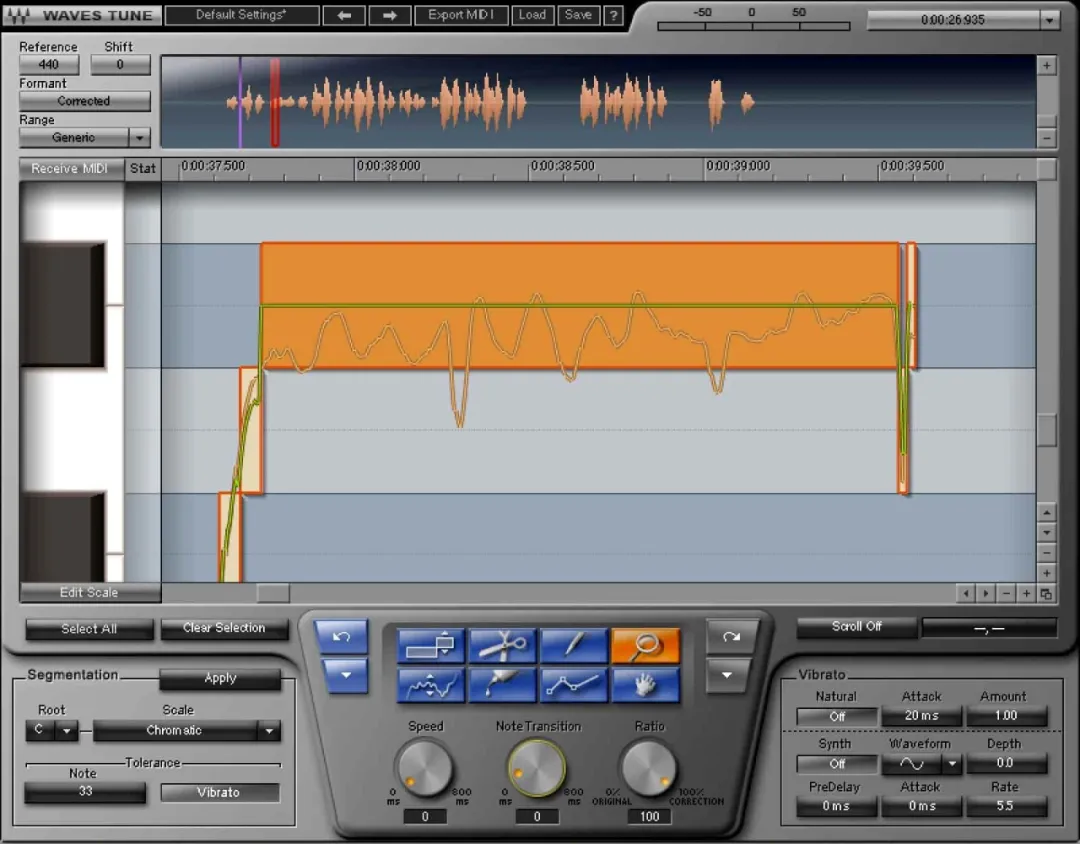Select the Pencil draw tool
This screenshot has width=1080, height=844.
(x=574, y=646)
